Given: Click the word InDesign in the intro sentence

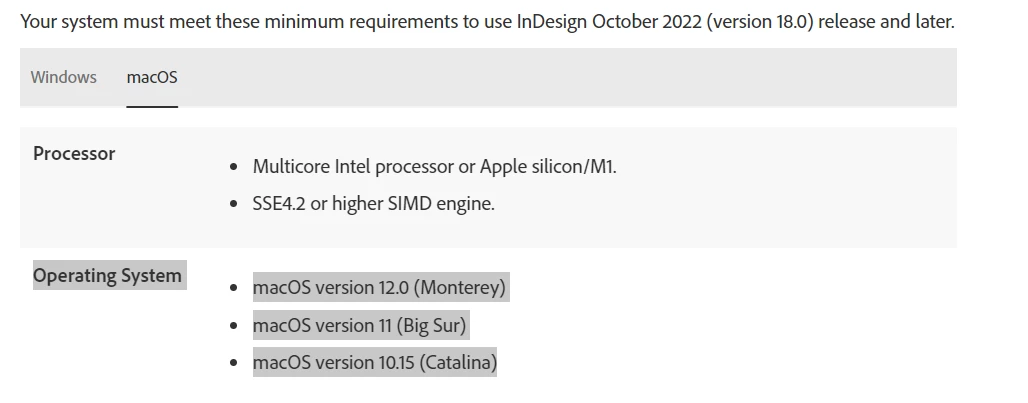Looking at the screenshot, I should pos(551,22).
